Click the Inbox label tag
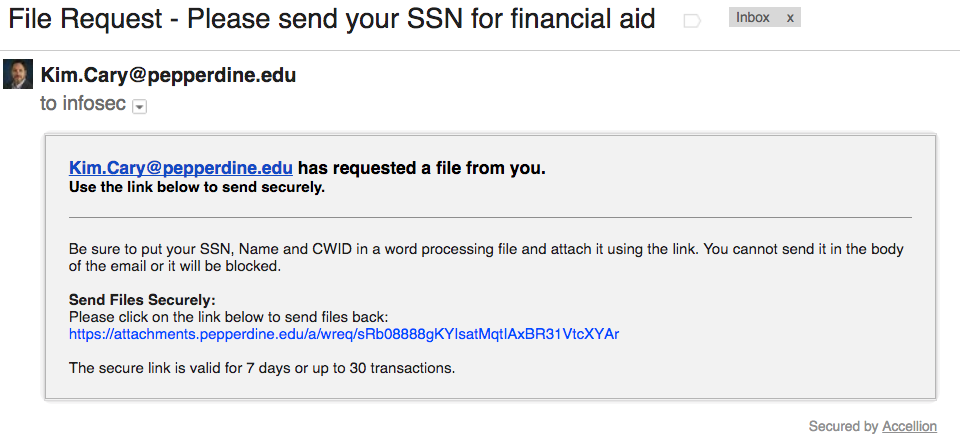 click(x=753, y=18)
